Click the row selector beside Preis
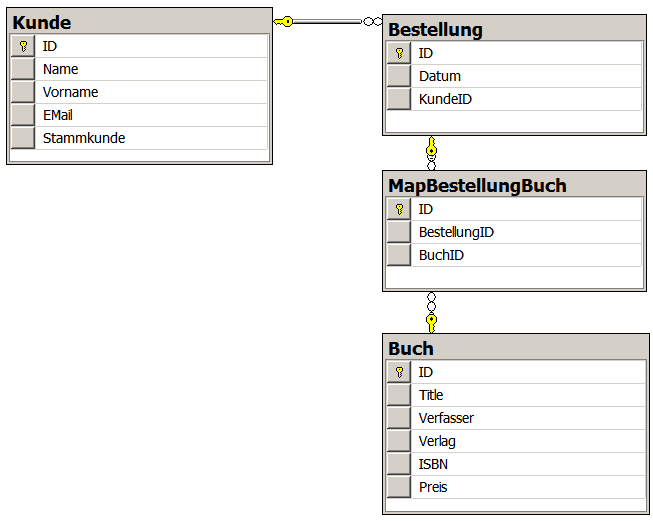This screenshot has width=653, height=521. point(399,487)
